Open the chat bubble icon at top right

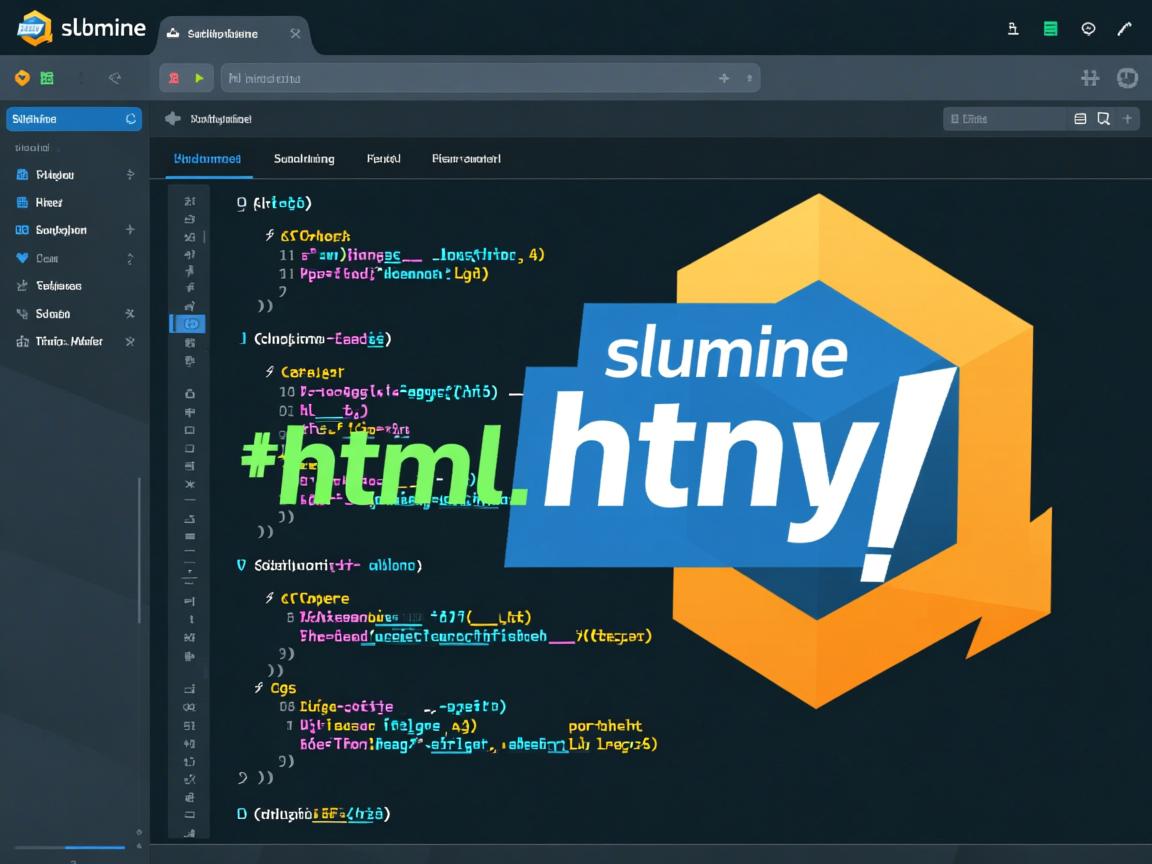coord(1088,29)
